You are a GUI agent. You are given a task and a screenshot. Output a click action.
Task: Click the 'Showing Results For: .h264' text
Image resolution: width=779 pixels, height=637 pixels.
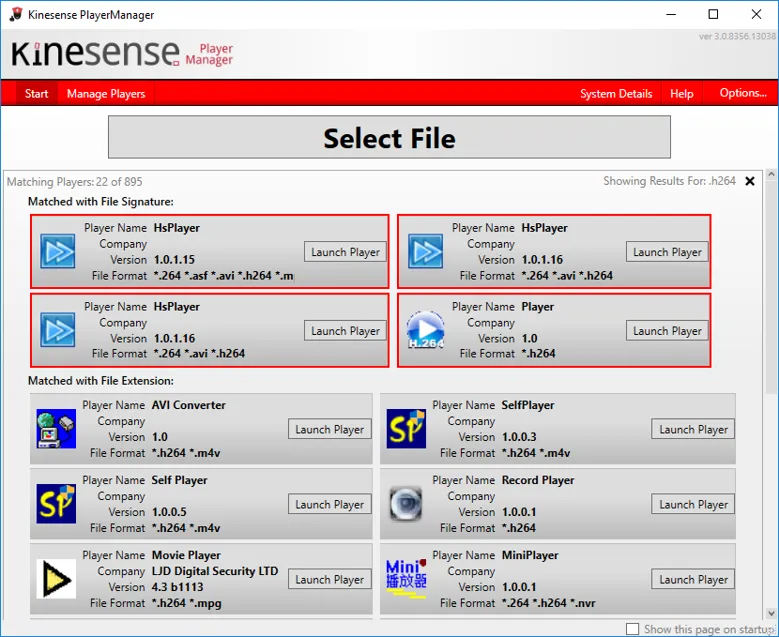(669, 181)
